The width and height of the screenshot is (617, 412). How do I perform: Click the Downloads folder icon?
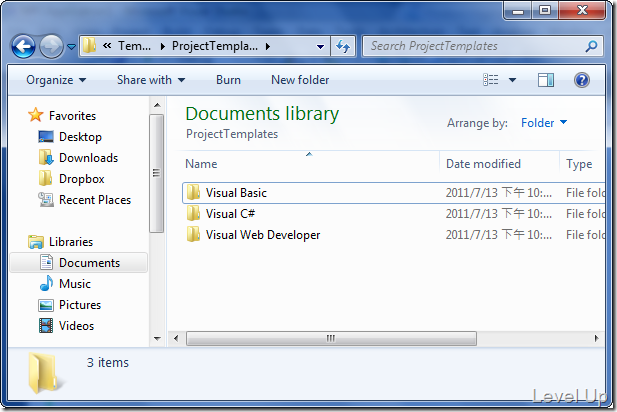[46, 157]
